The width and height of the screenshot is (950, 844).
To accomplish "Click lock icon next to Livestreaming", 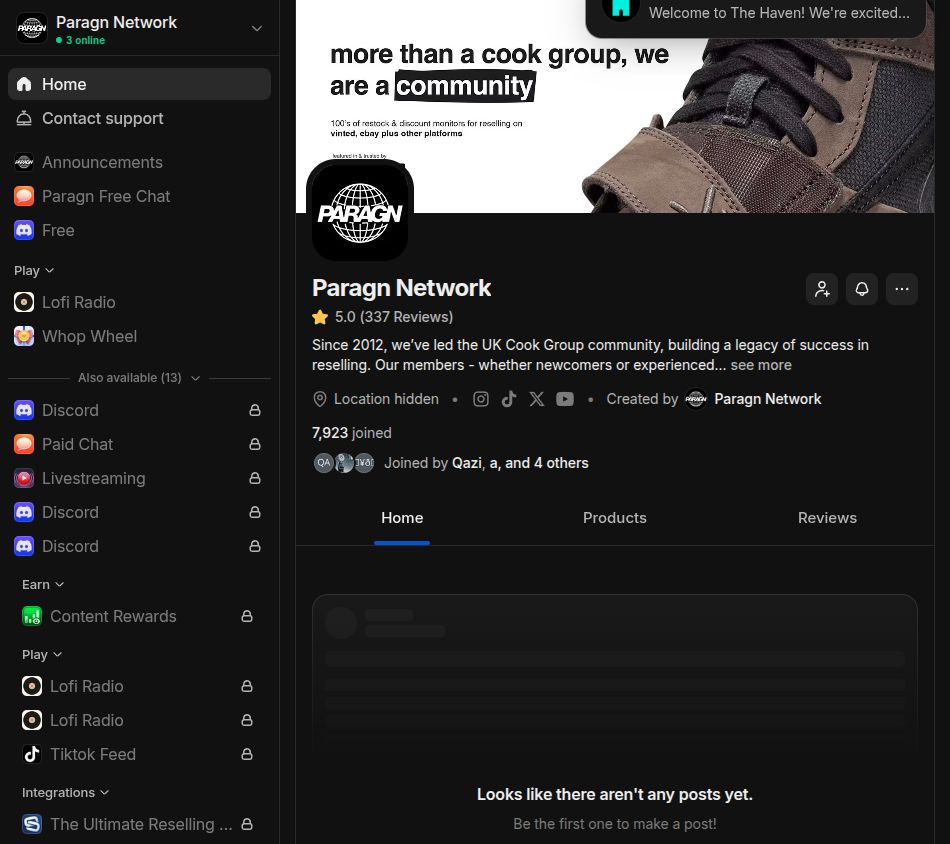I will tap(255, 478).
